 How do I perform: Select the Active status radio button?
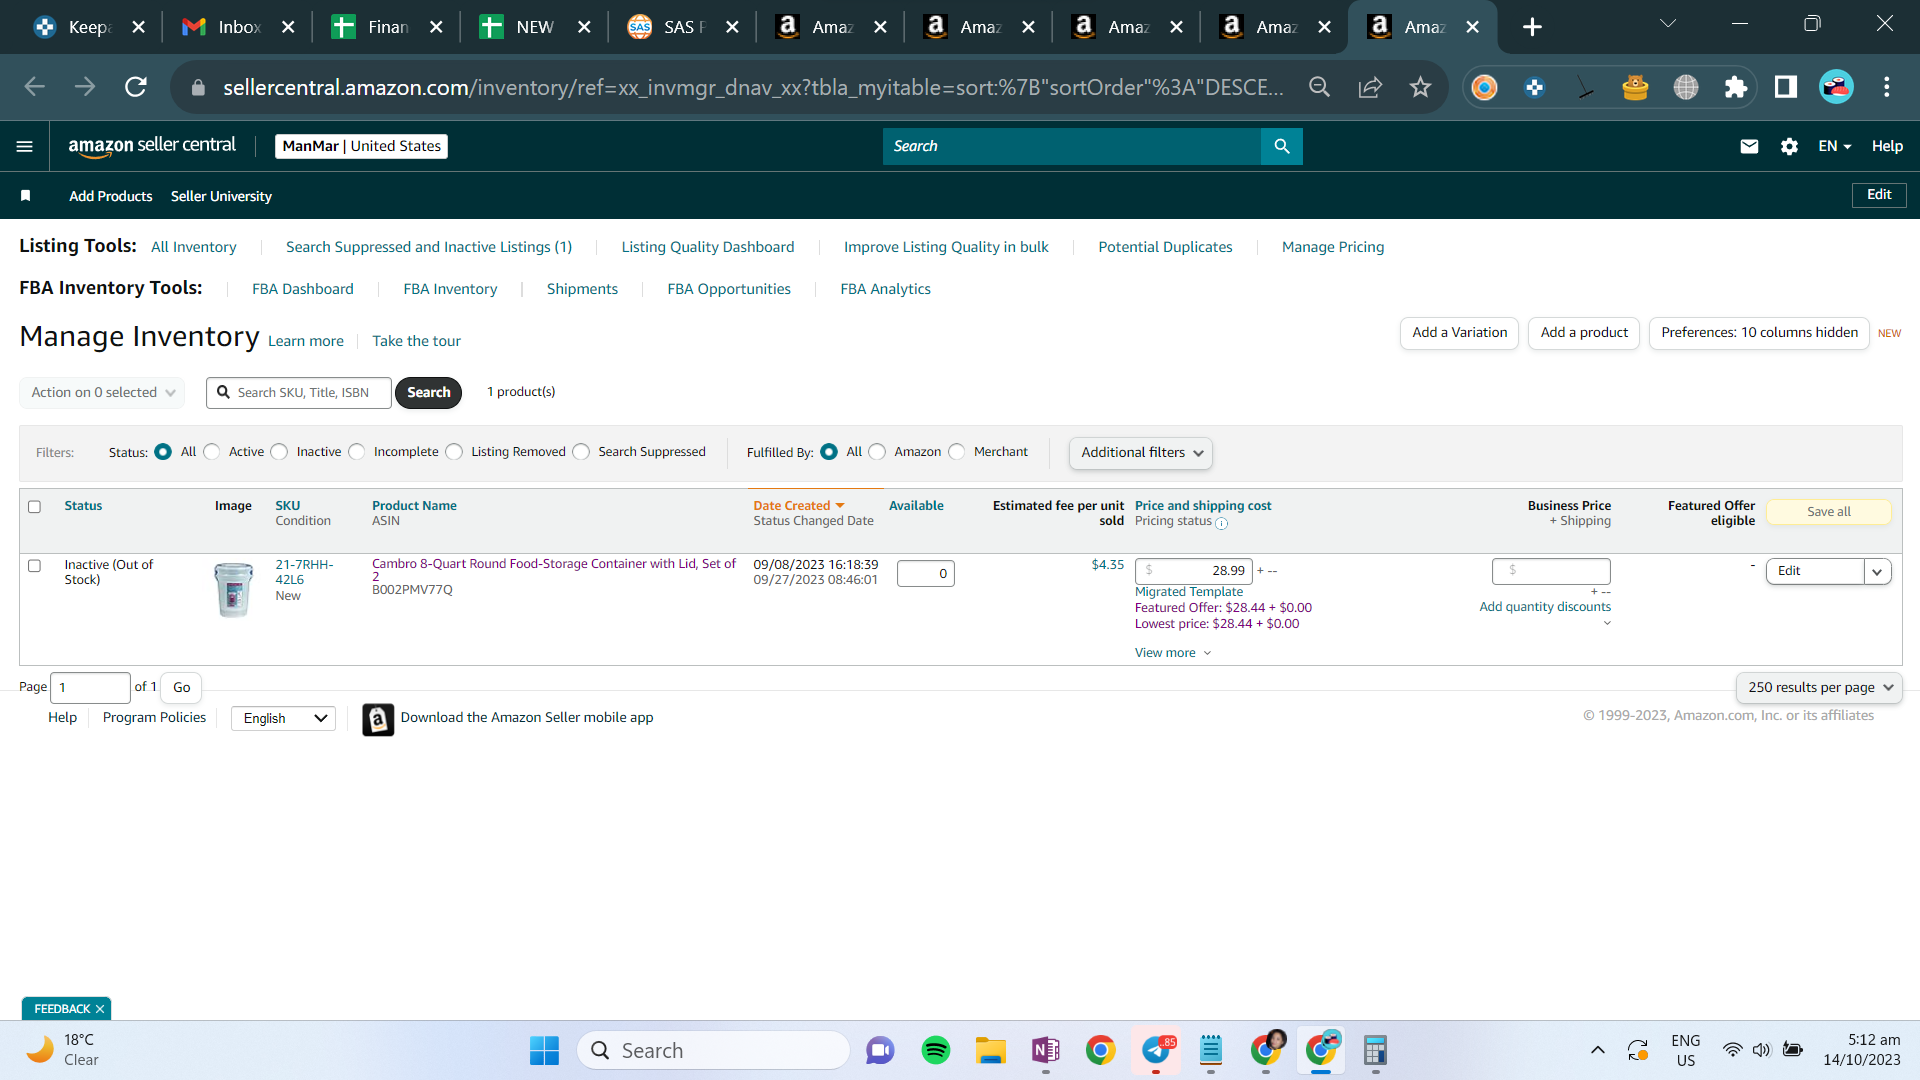point(212,452)
